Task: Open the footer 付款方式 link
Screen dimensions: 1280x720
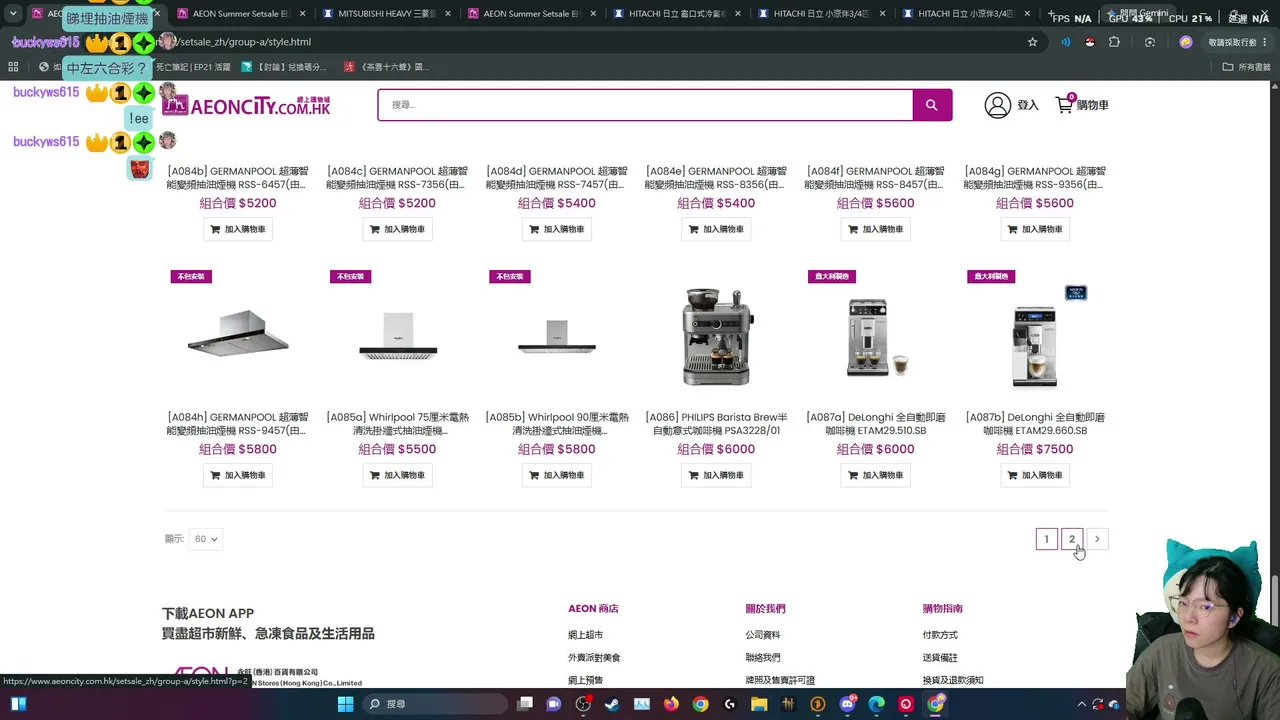Action: [940, 635]
